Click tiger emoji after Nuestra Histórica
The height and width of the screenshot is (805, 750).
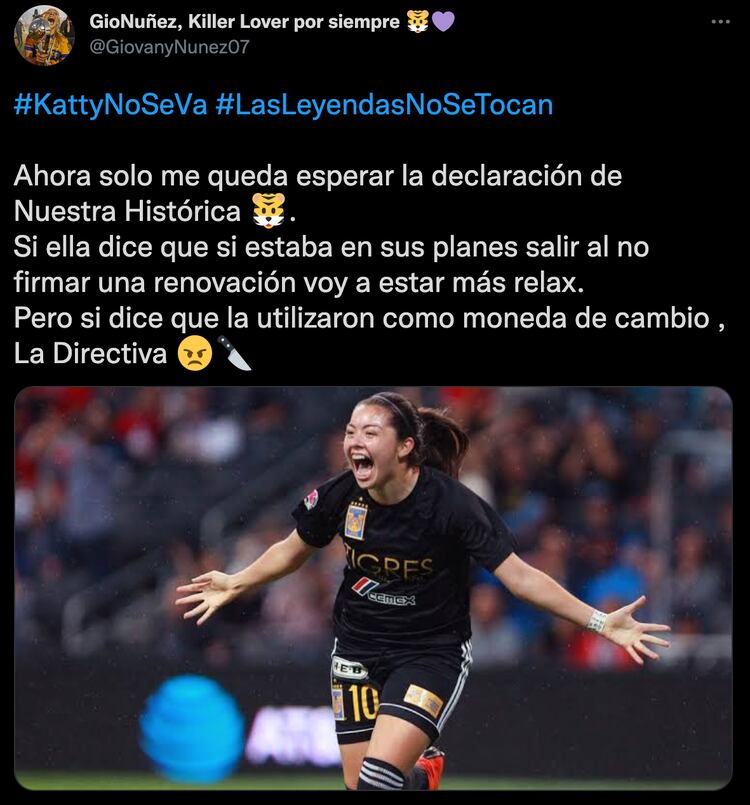(268, 210)
